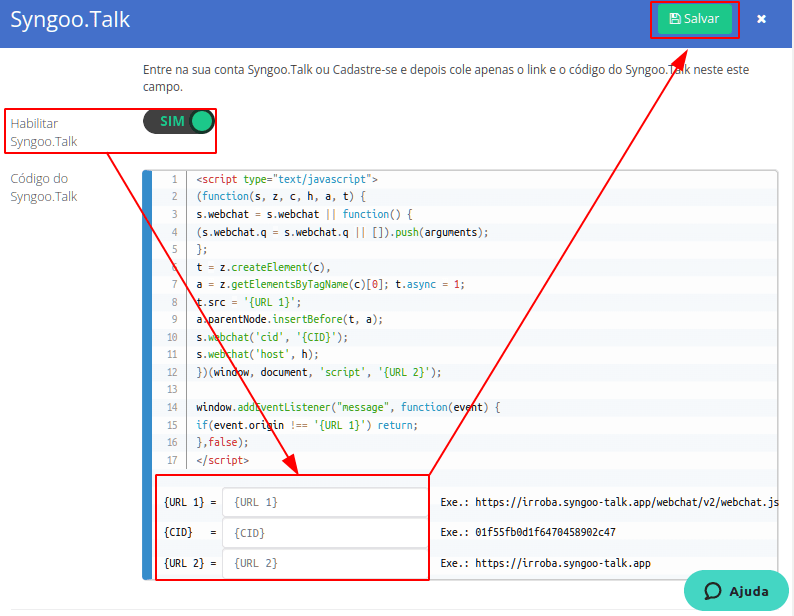Image resolution: width=794 pixels, height=616 pixels.
Task: Click the t.src '{URL 1}' code line
Action: 248,302
